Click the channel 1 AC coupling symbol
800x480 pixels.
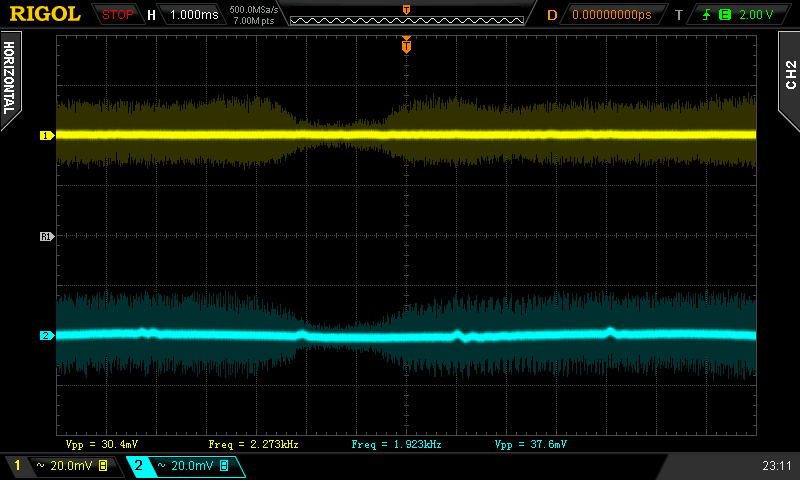pyautogui.click(x=41, y=466)
